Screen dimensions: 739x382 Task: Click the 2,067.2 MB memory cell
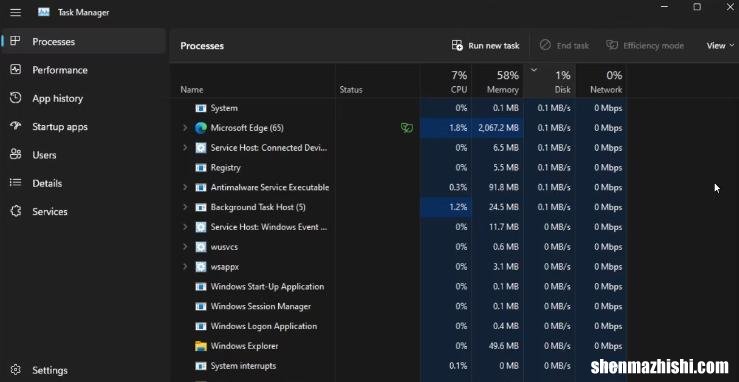click(x=498, y=128)
